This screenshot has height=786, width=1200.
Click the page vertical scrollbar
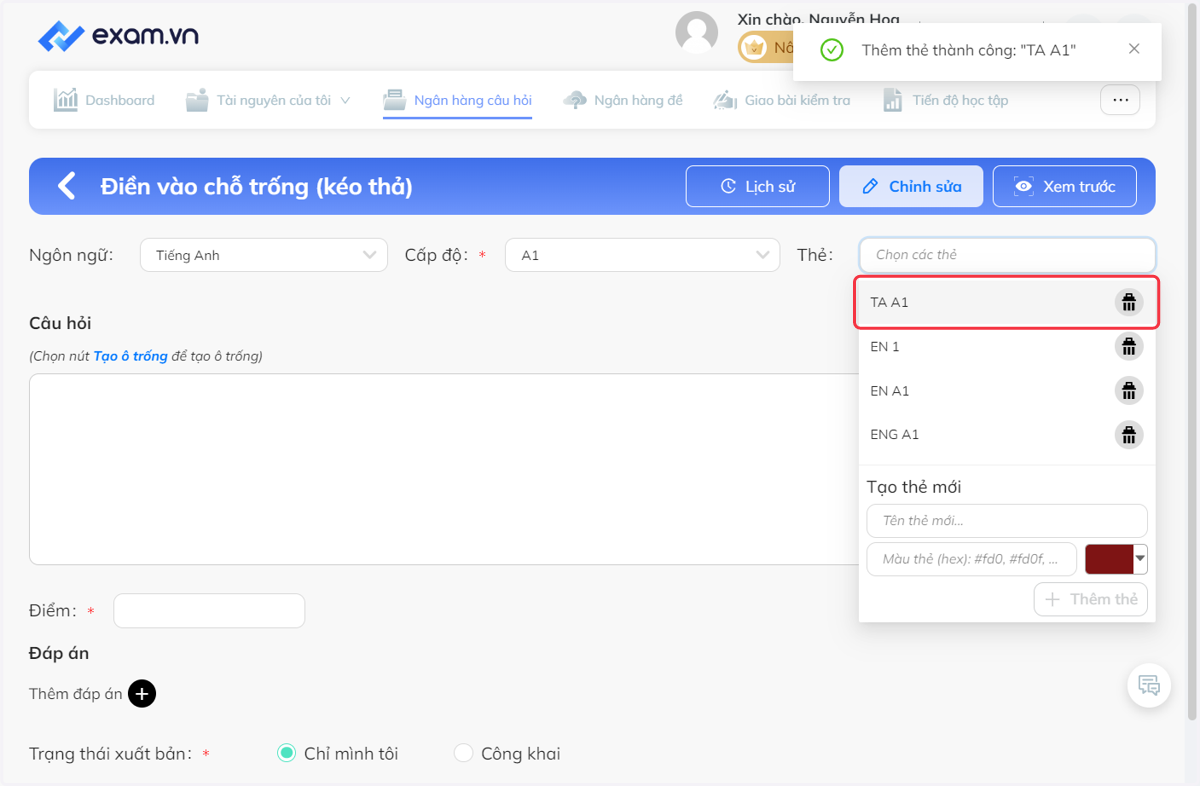1192,360
